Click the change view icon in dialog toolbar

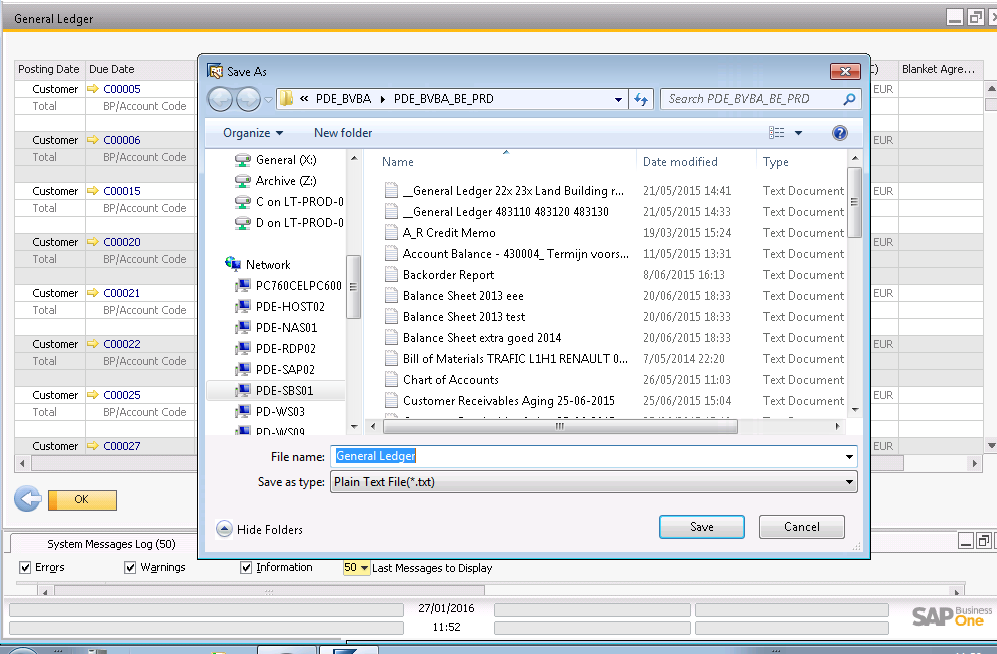[x=777, y=133]
